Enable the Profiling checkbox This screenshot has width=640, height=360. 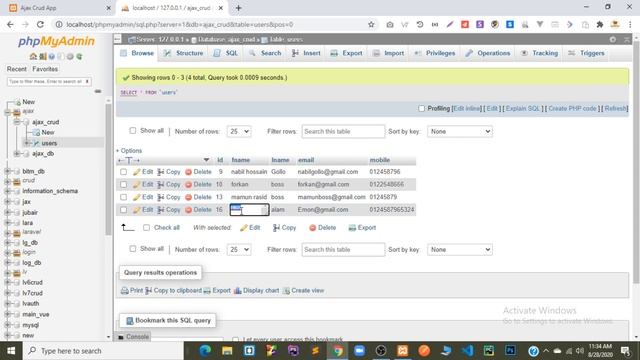(422, 109)
